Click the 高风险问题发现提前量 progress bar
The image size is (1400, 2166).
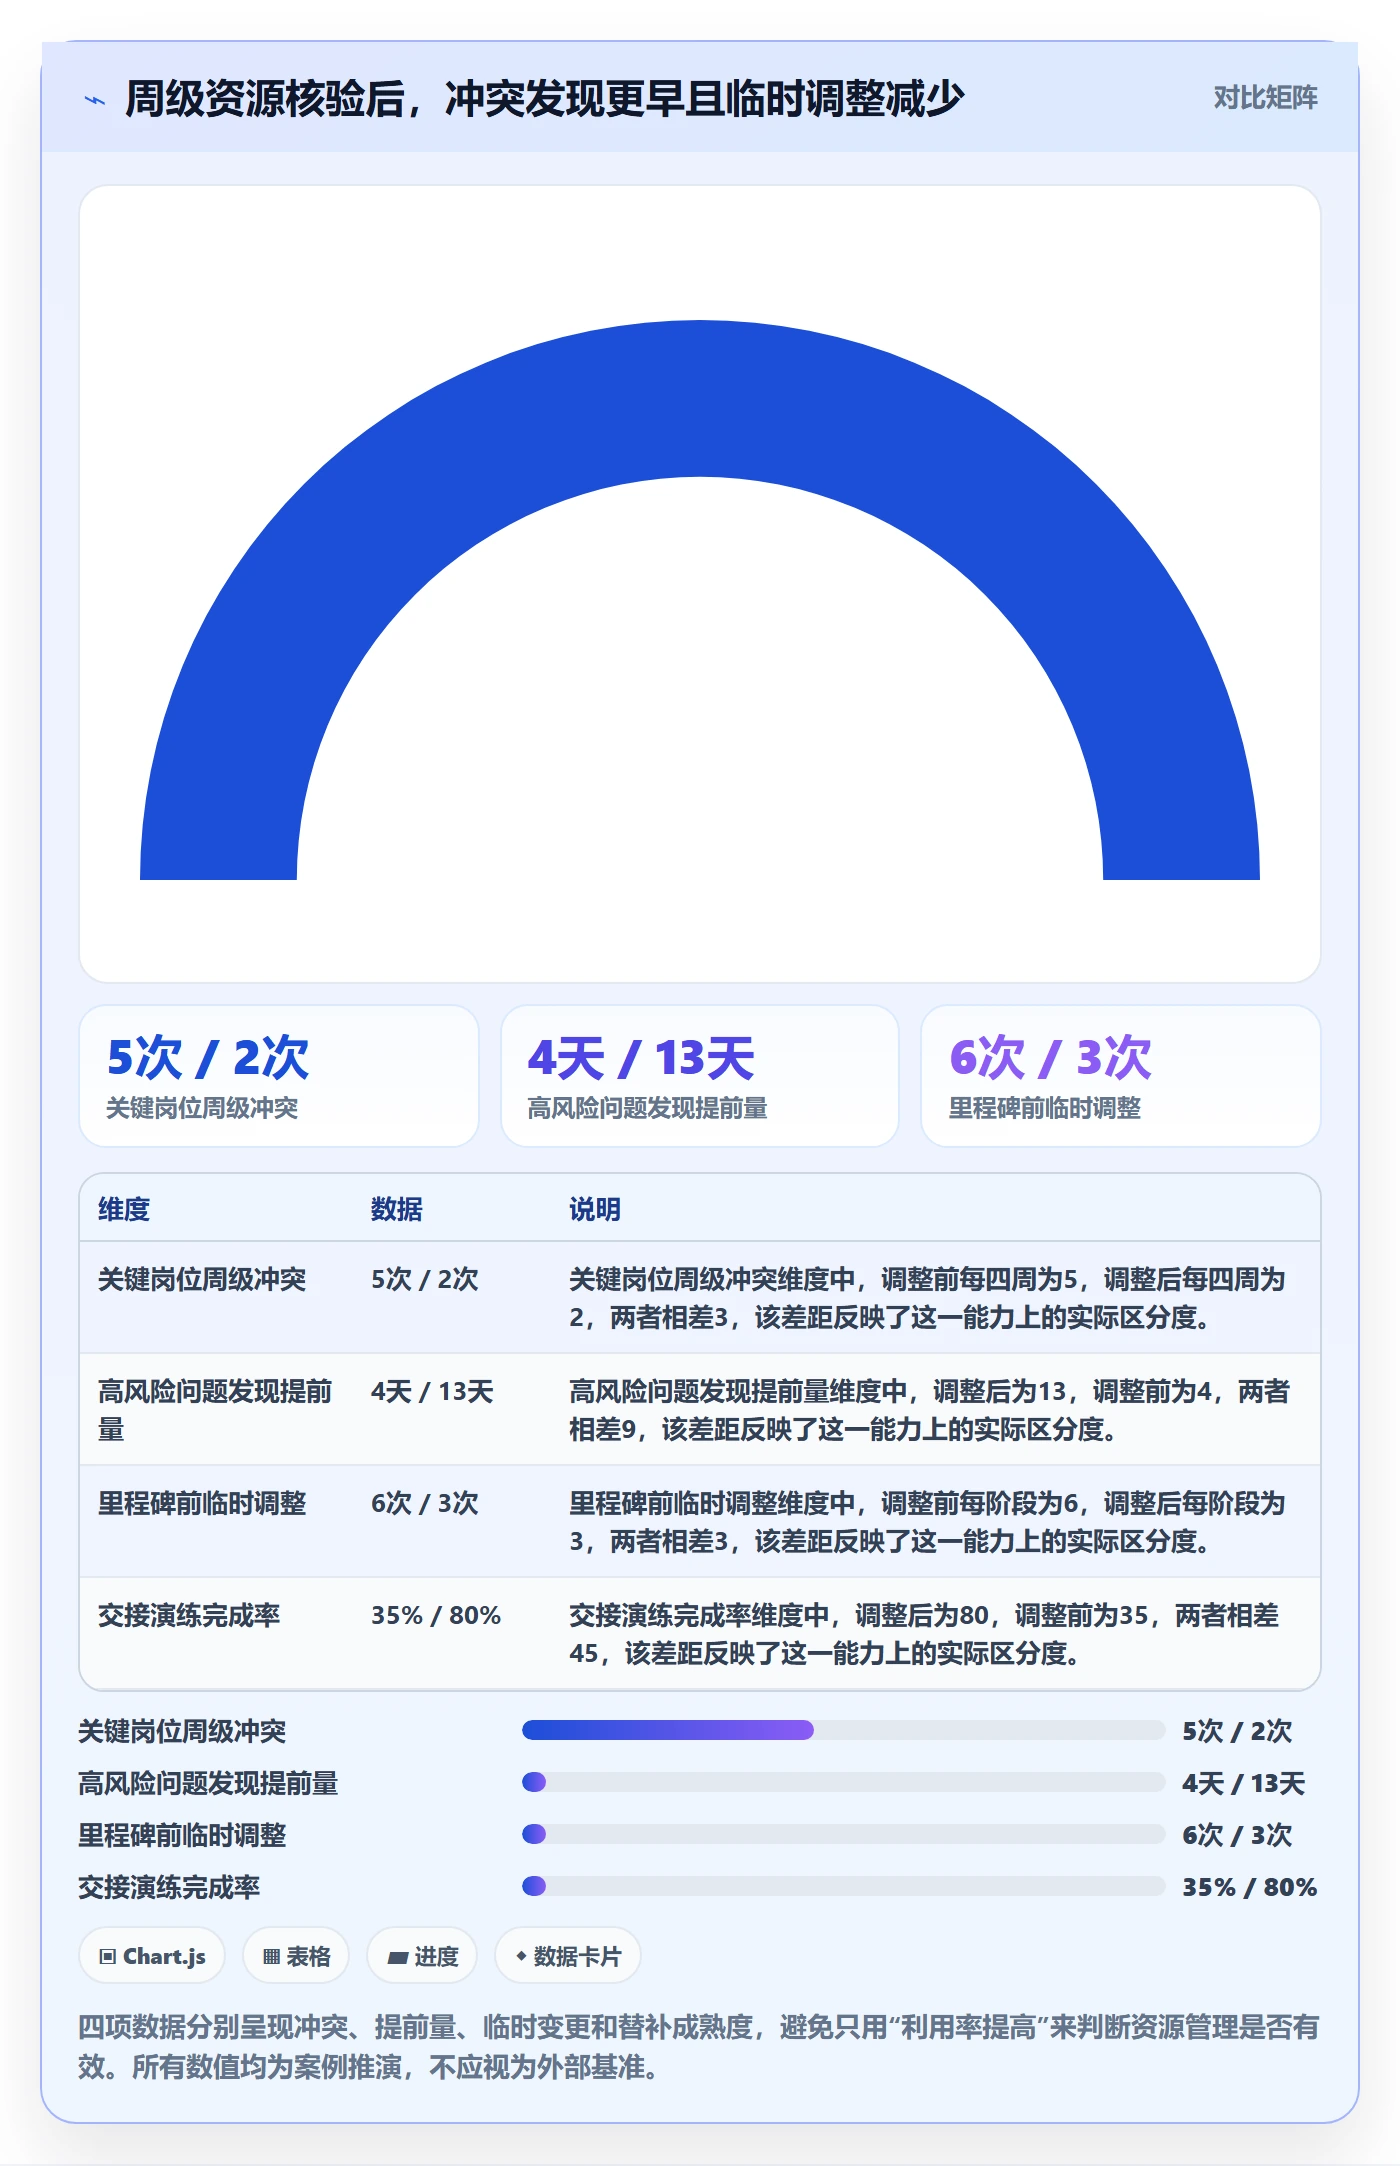coord(843,1782)
